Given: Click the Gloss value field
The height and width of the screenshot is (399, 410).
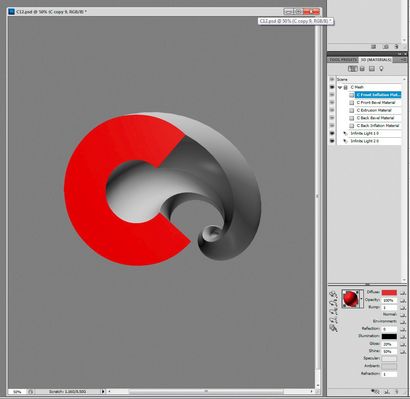Looking at the screenshot, I should pos(389,344).
